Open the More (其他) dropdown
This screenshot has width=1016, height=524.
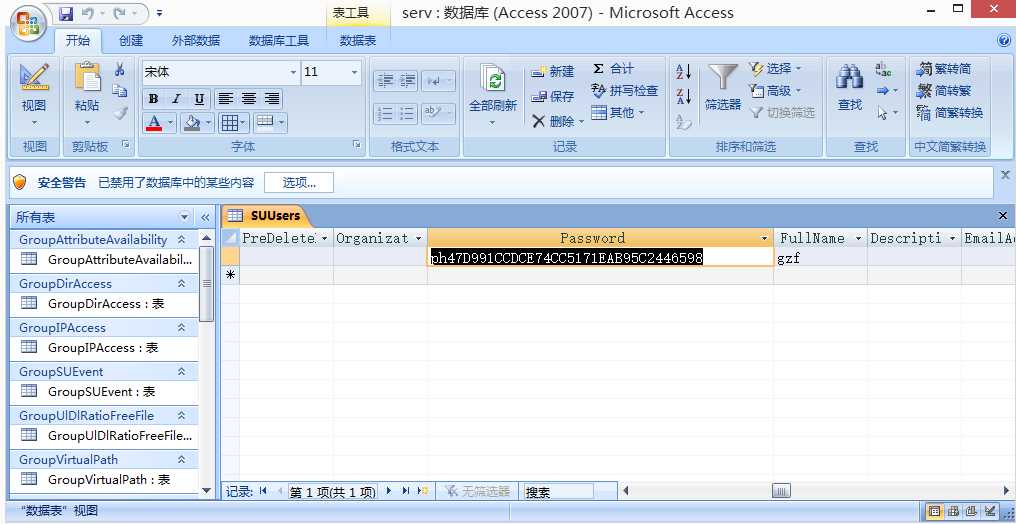pos(618,113)
